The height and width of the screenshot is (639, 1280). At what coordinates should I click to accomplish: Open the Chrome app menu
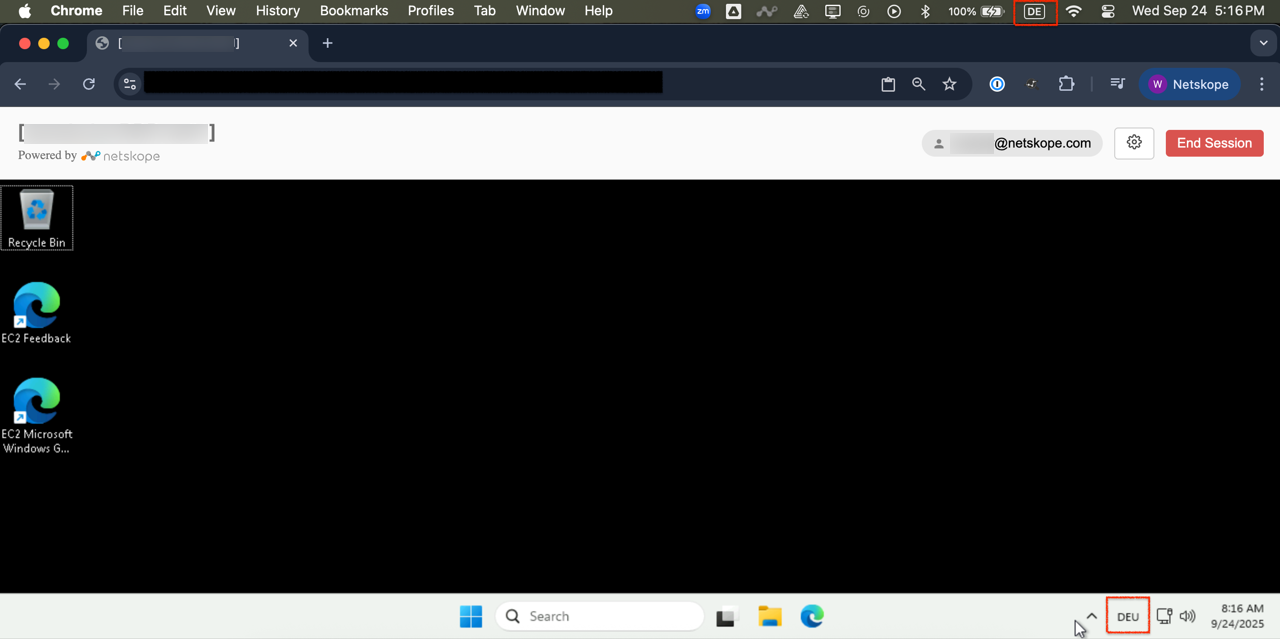[x=77, y=11]
